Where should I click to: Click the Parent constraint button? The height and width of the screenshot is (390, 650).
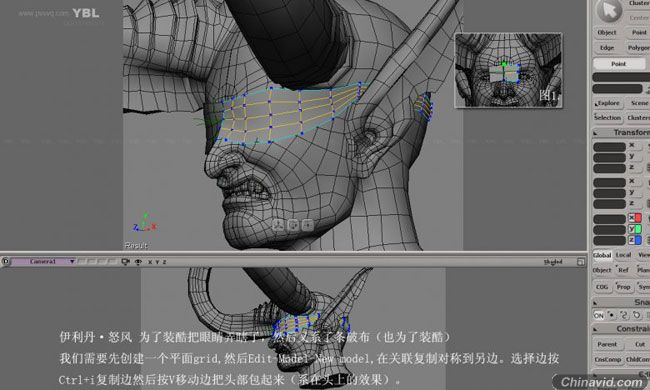[x=607, y=344]
